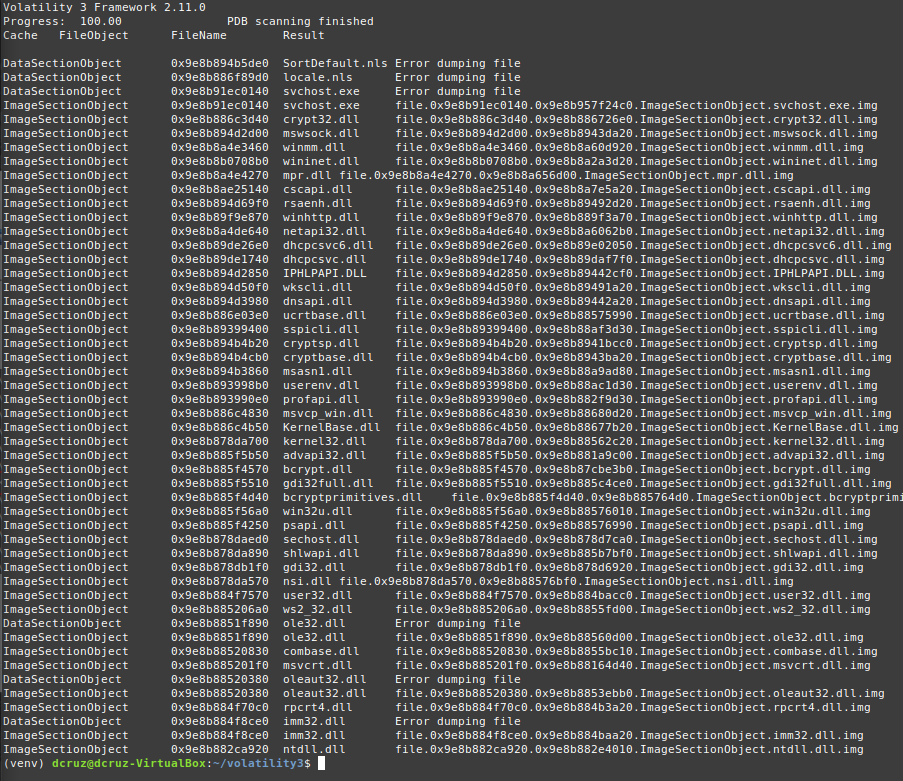903x781 pixels.
Task: Click the svchost.exe.img output file path
Action: [636, 105]
